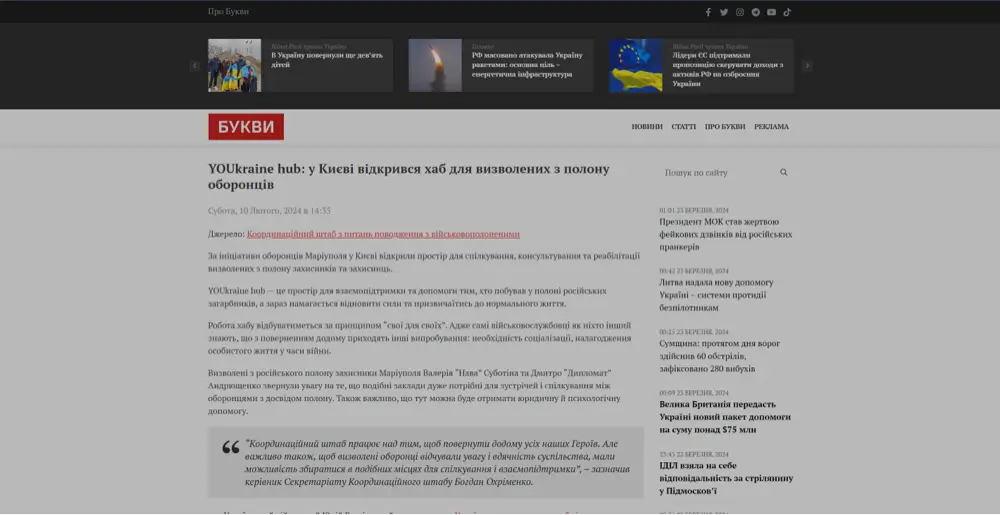The width and height of the screenshot is (1000, 515).
Task: Open thumbnail of children returned story
Action: [x=234, y=66]
